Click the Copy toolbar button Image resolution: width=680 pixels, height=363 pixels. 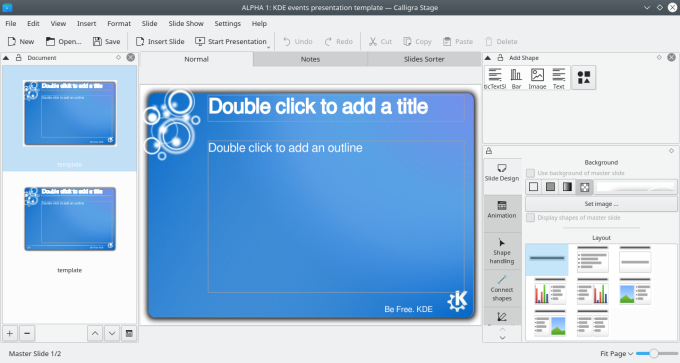point(417,42)
